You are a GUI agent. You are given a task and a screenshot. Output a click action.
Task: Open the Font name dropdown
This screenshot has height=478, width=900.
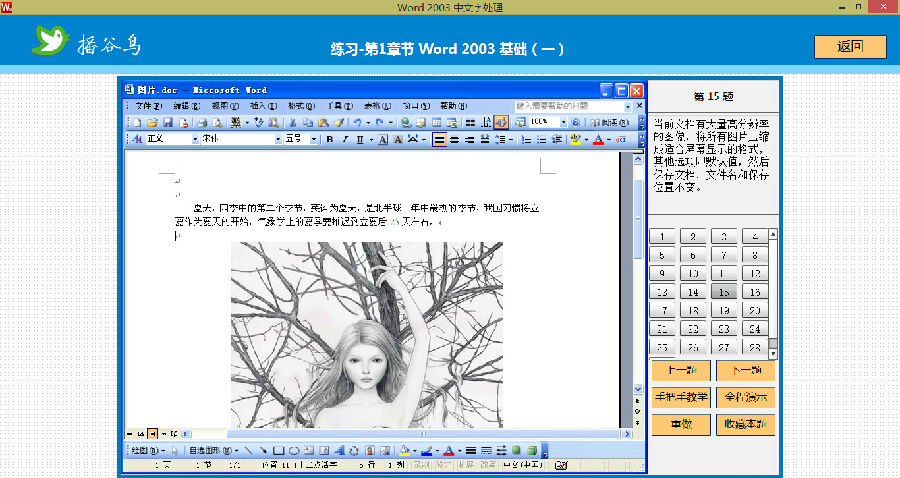[x=278, y=139]
